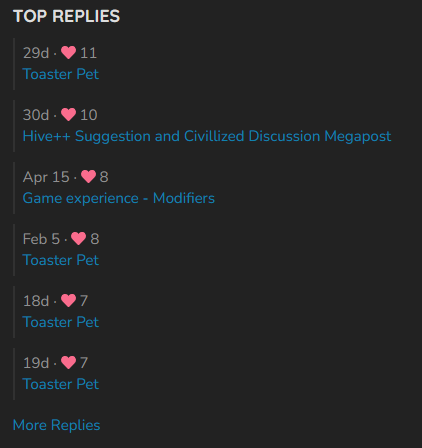Click the heart icon beside 11 likes
The image size is (422, 448).
tap(68, 53)
